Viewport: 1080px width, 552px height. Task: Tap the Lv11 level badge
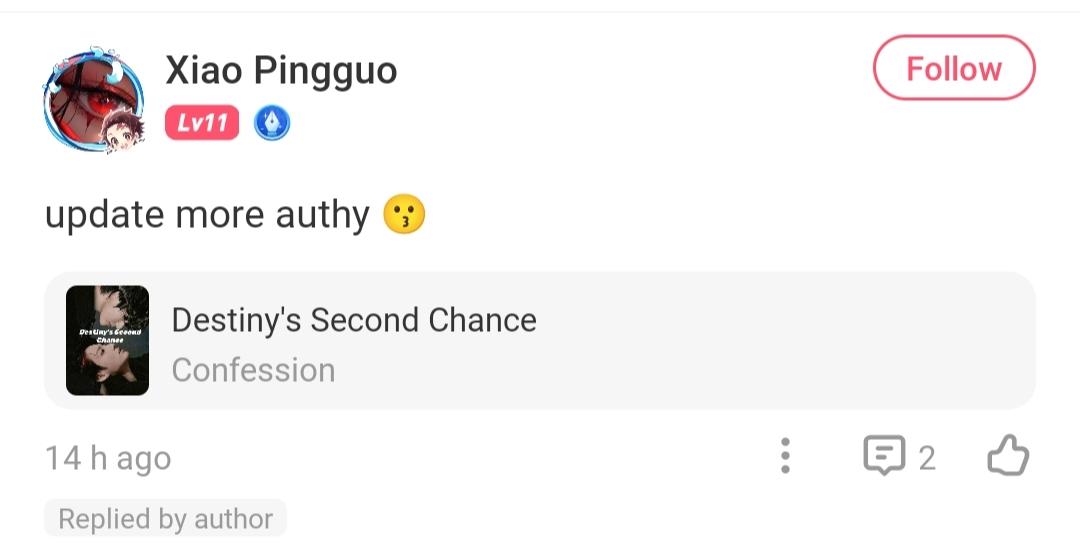tap(202, 124)
